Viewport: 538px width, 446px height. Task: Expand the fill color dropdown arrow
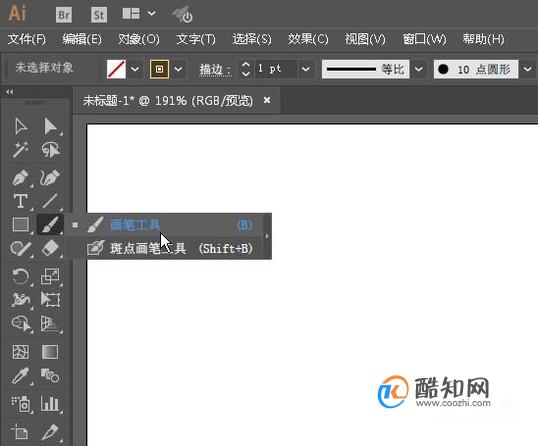[x=135, y=69]
